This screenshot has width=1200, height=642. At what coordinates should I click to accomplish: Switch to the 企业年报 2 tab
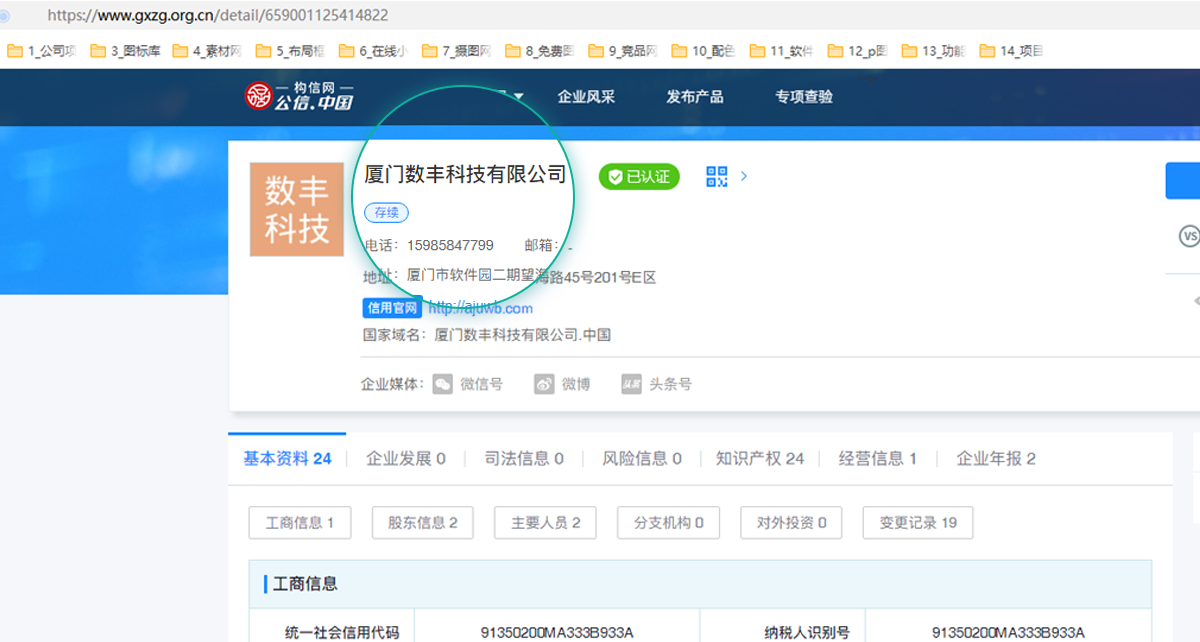coord(996,459)
